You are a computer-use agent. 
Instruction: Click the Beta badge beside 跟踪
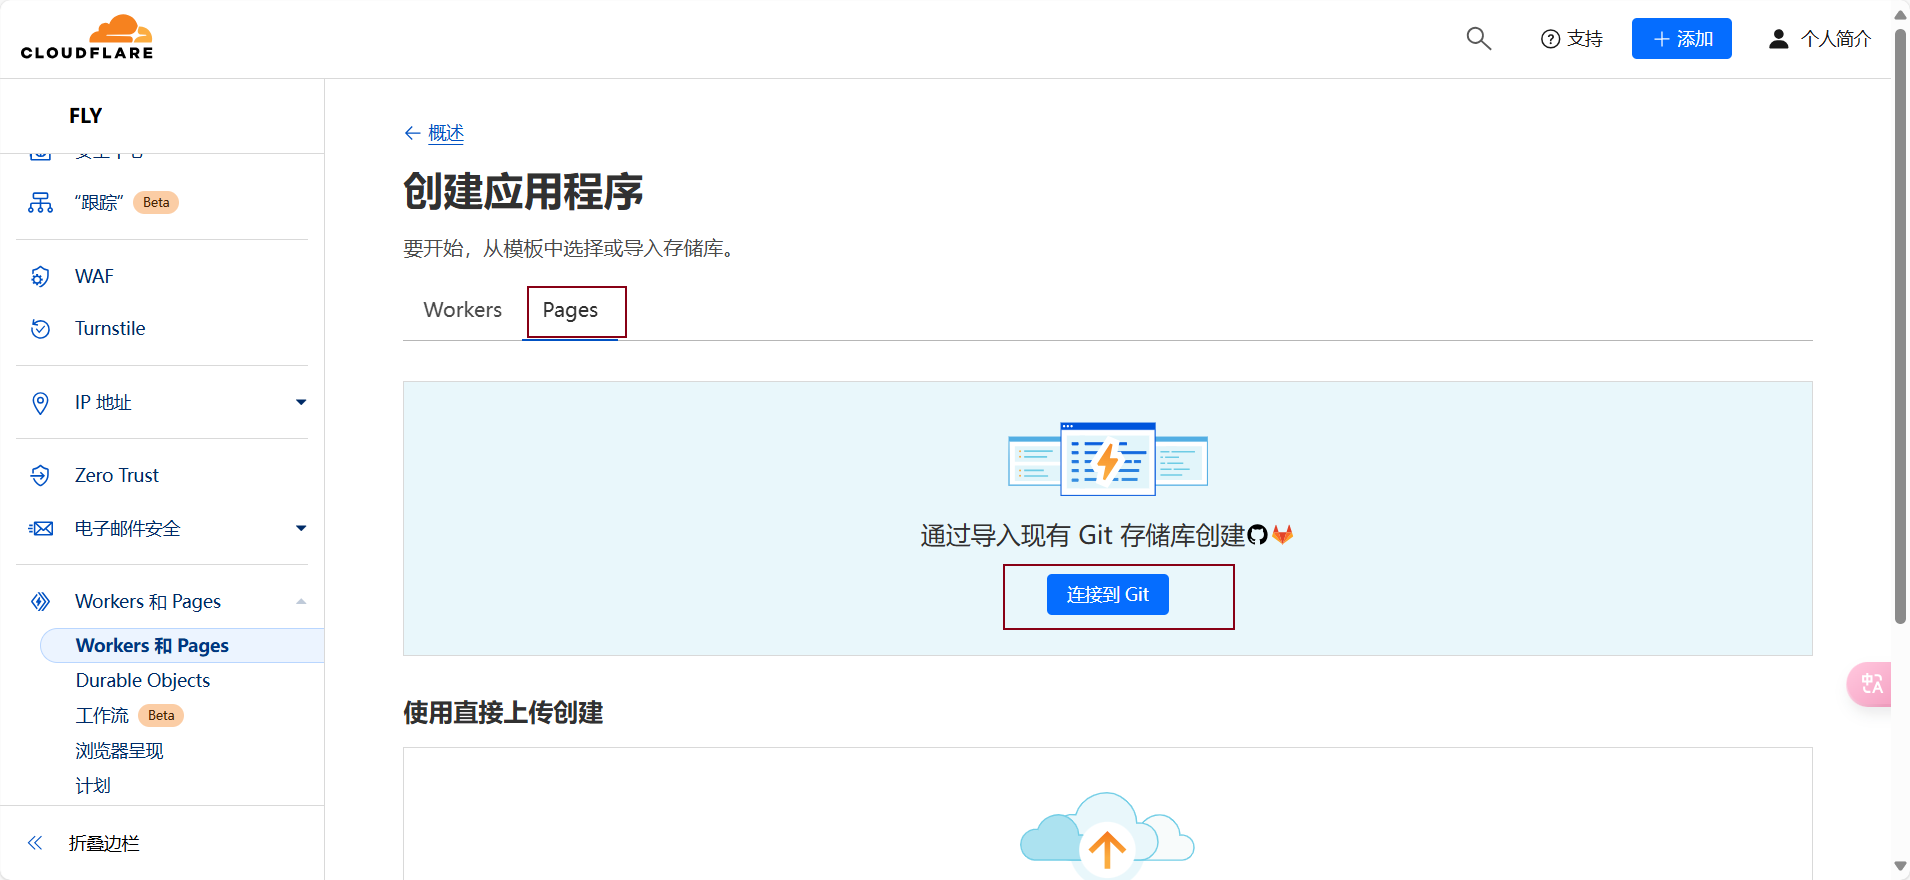coord(156,203)
